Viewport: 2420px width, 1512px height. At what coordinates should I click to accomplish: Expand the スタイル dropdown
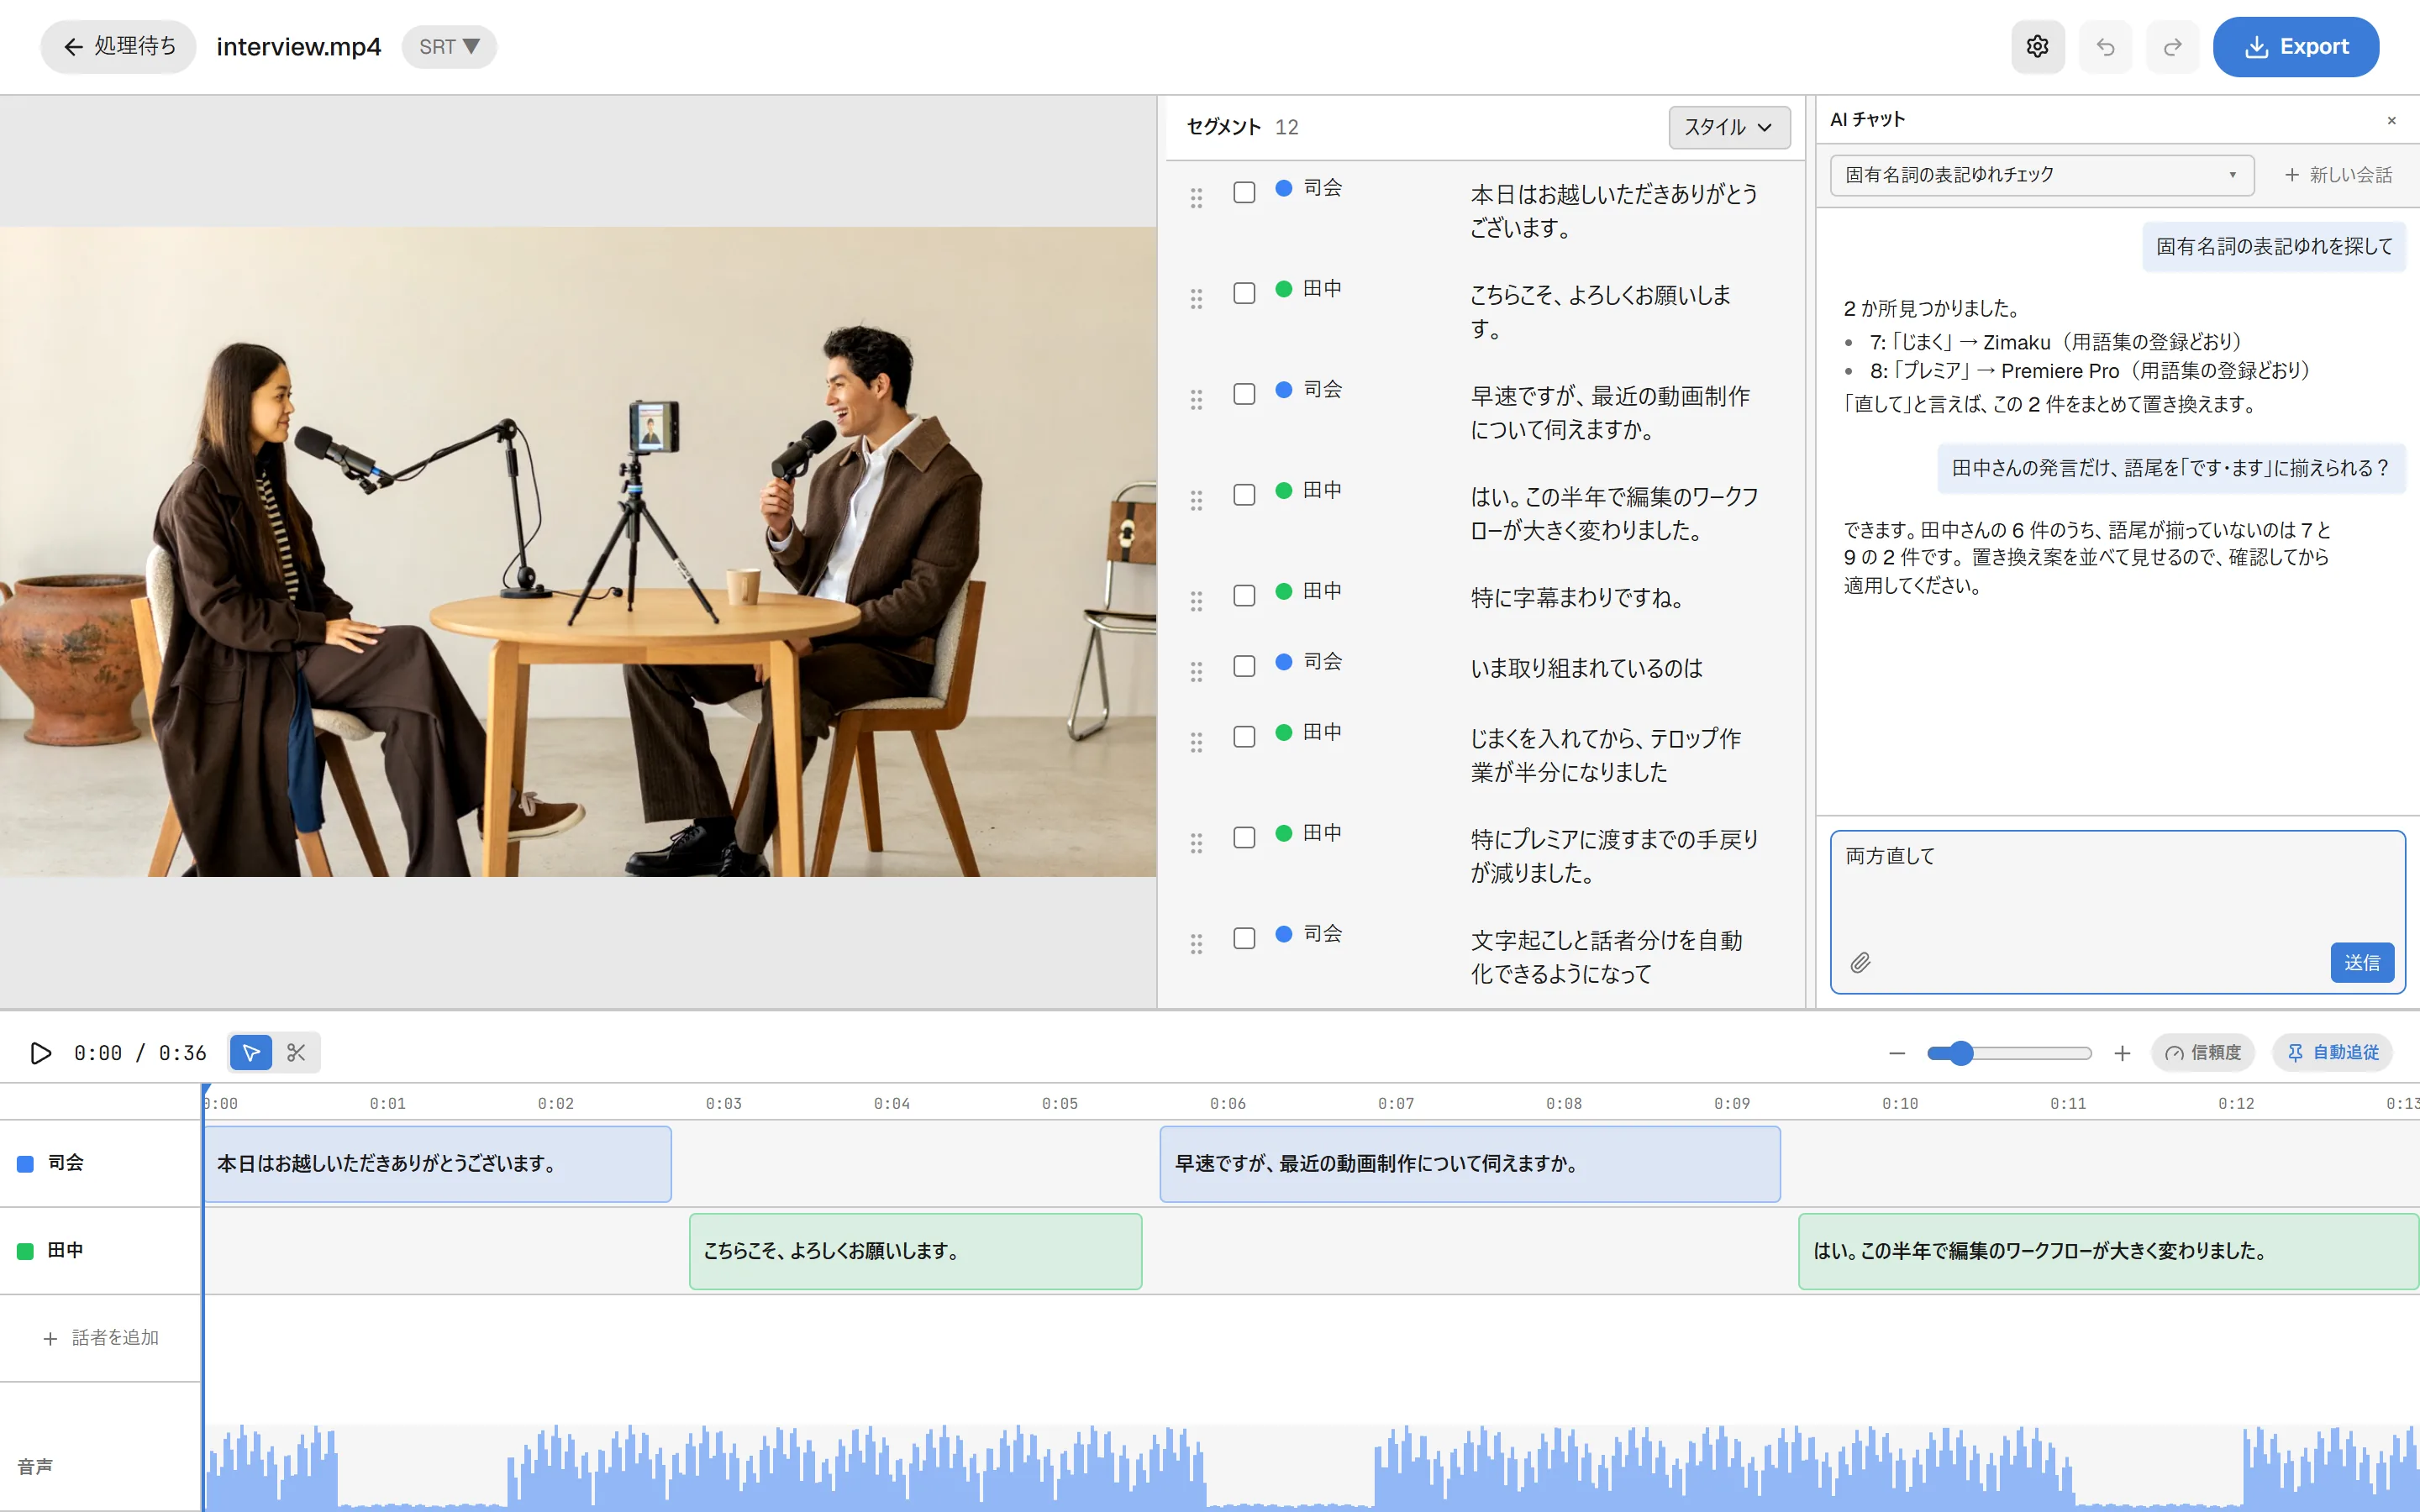[1729, 127]
